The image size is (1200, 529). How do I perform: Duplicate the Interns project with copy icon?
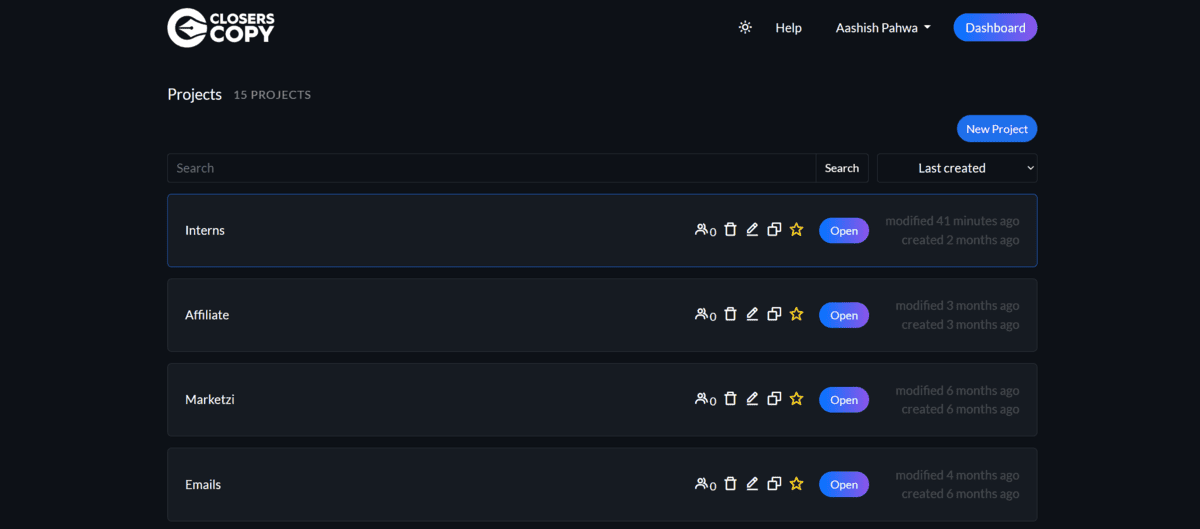tap(774, 230)
